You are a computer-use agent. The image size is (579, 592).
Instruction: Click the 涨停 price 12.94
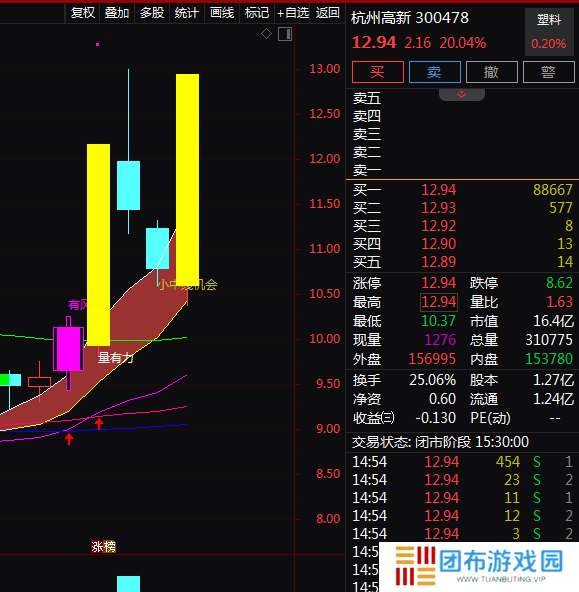439,283
